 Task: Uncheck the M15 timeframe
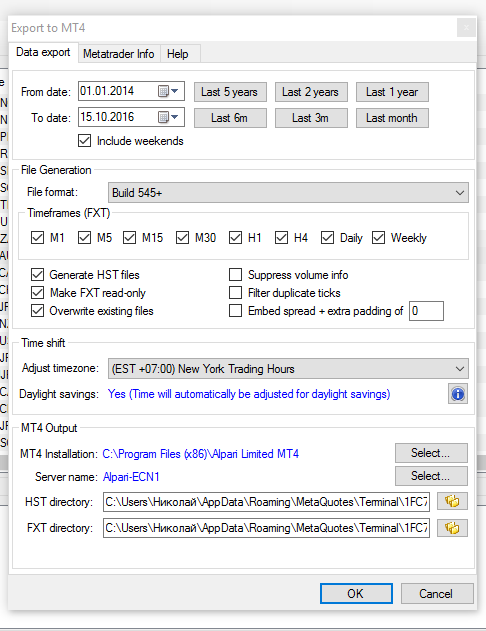pos(130,237)
